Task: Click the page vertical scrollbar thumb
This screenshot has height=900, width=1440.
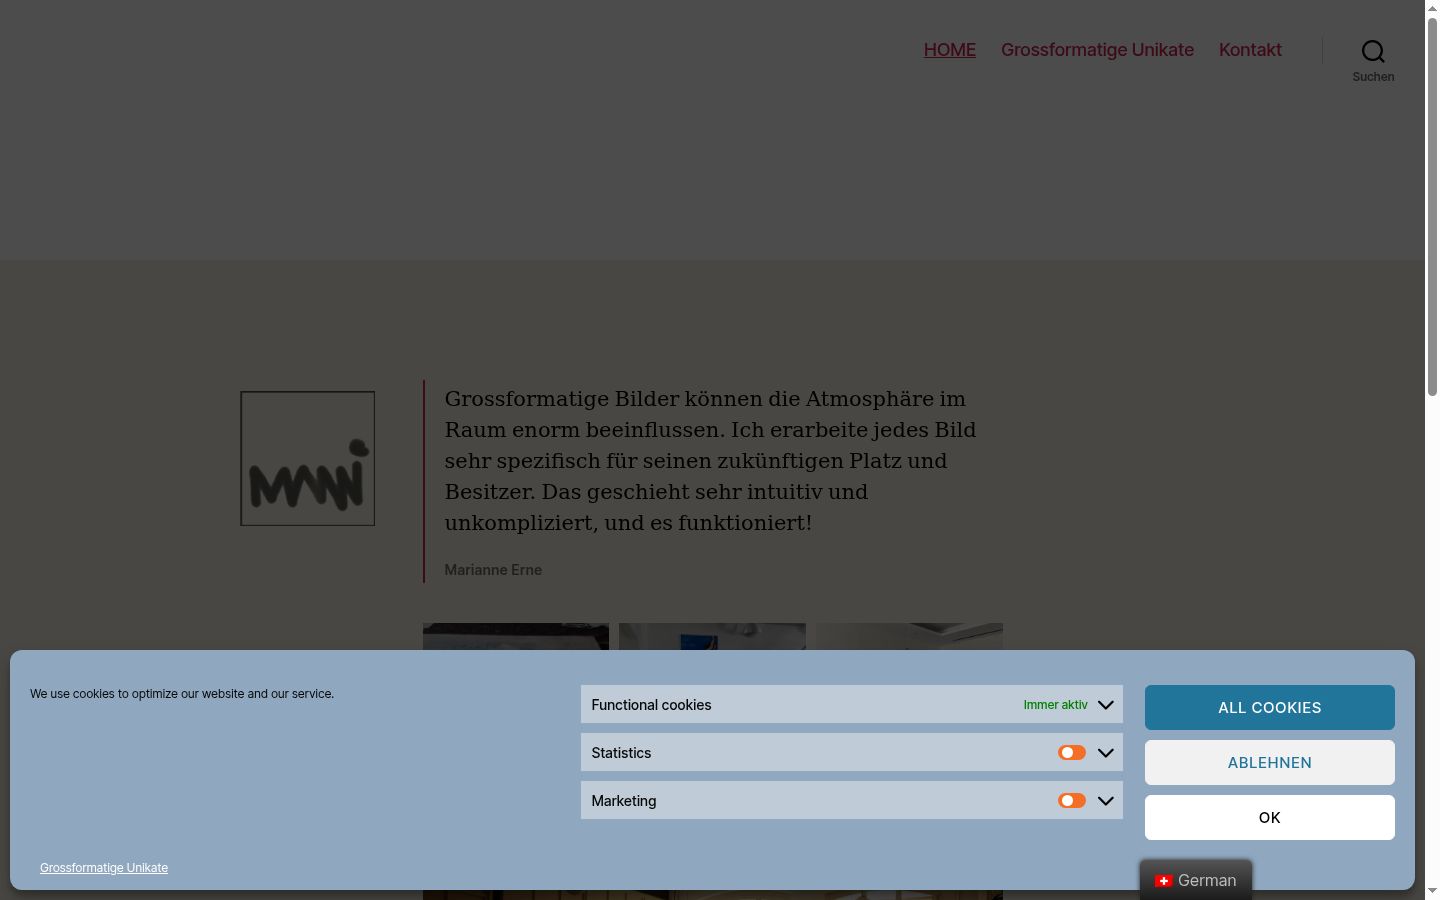Action: pyautogui.click(x=1432, y=207)
